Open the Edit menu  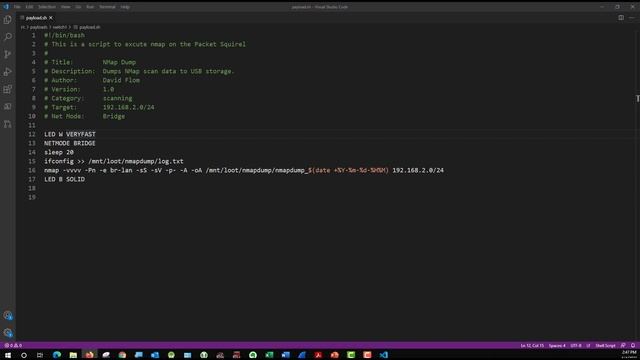[x=29, y=7]
